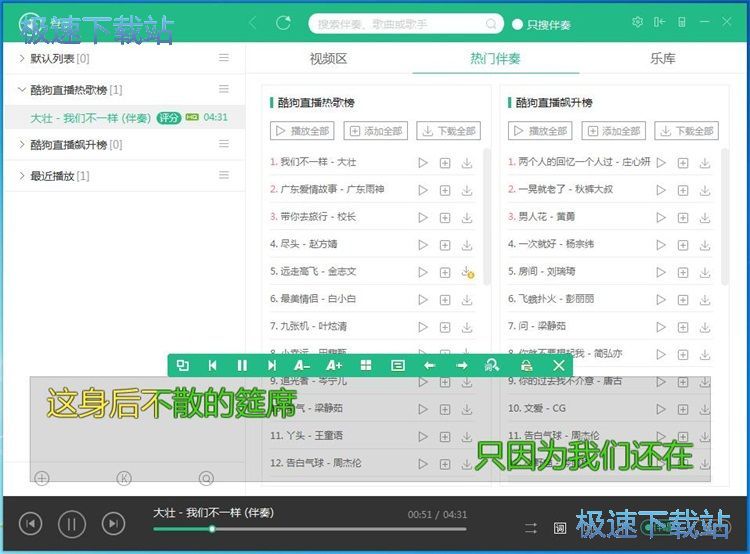Expand the 默认列表 playlist
The height and width of the screenshot is (554, 750).
click(x=23, y=59)
